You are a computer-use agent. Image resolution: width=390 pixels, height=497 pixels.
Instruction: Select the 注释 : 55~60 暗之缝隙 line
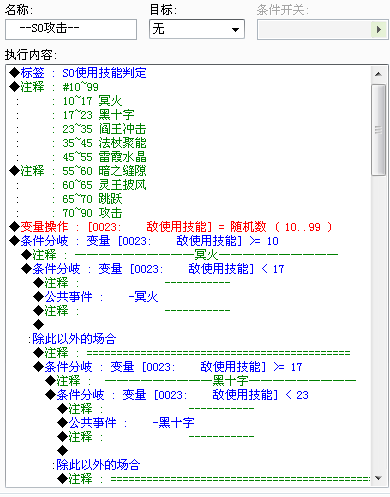click(78, 171)
